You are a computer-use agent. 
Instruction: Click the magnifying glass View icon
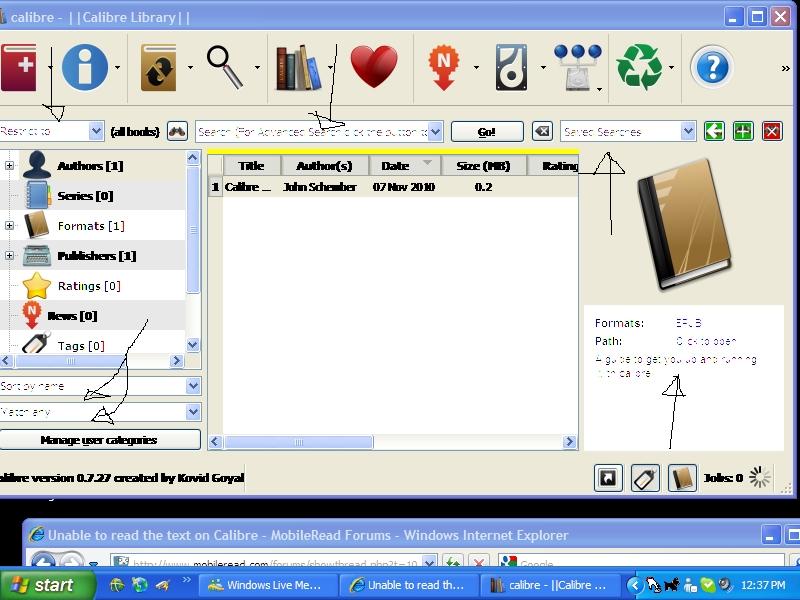[x=224, y=67]
